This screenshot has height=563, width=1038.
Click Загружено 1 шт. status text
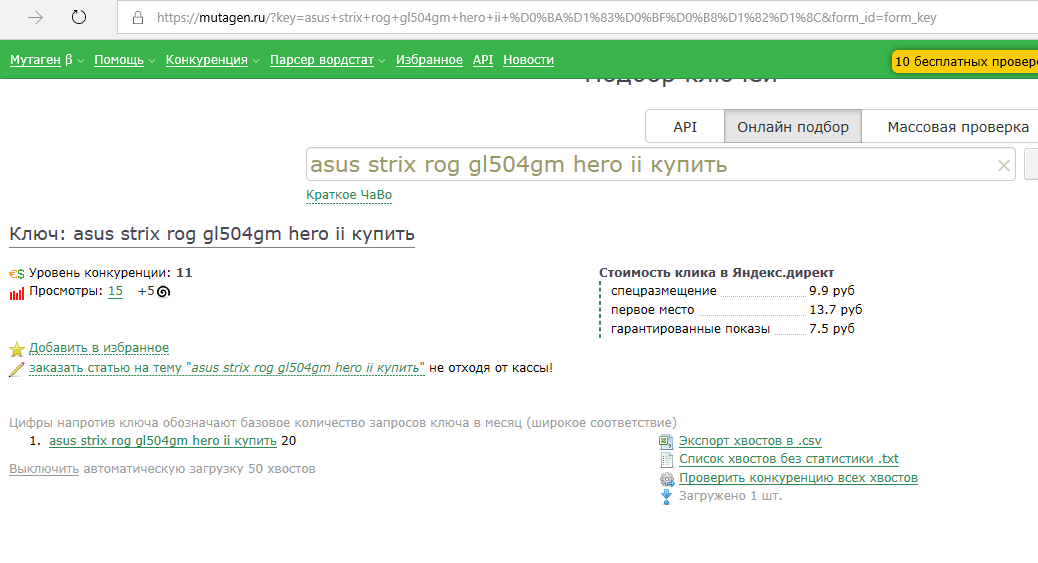(x=730, y=495)
